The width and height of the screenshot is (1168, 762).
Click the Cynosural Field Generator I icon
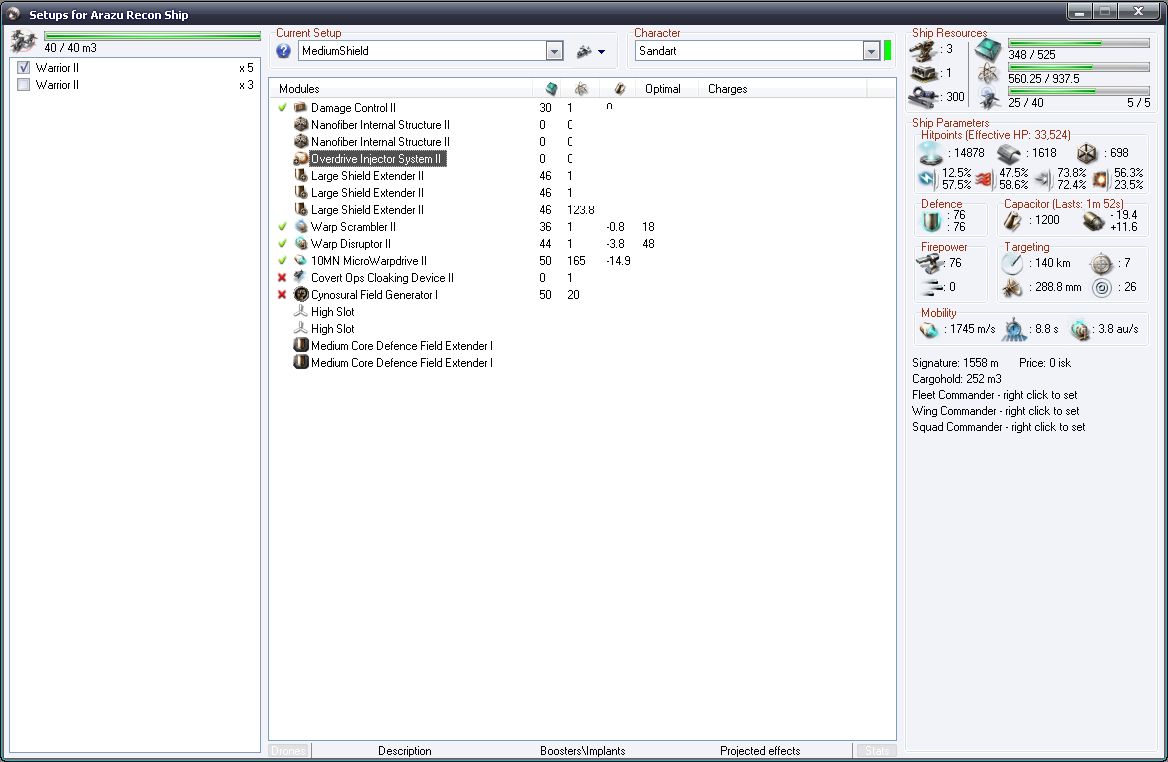300,294
